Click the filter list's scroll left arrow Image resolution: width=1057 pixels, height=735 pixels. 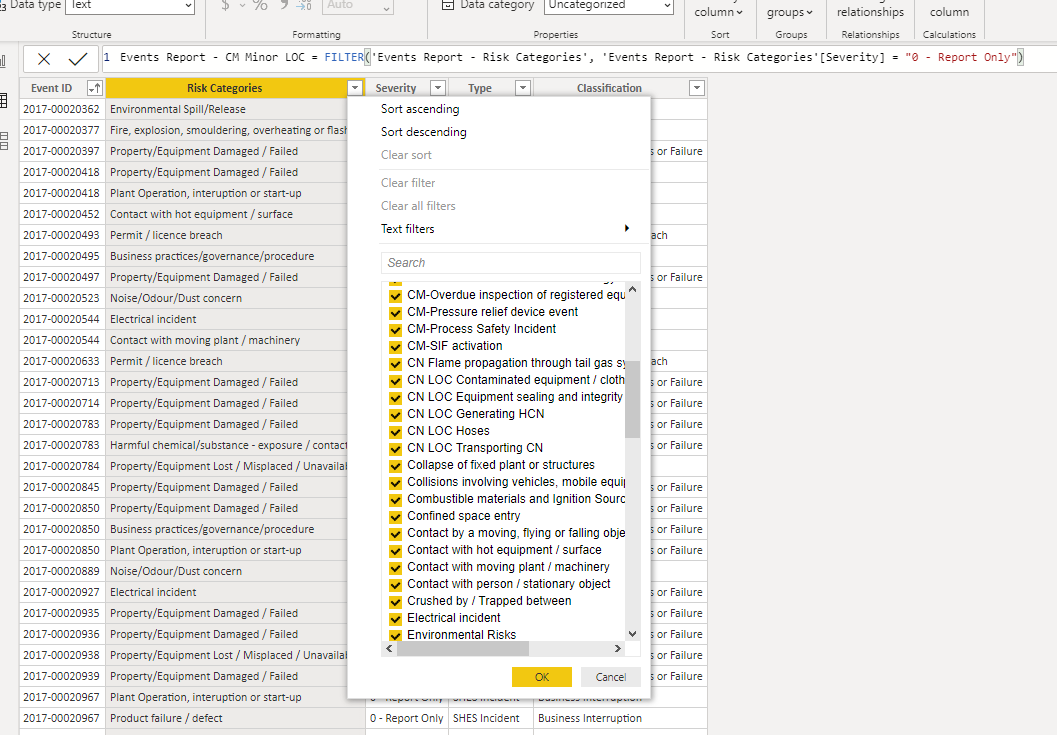pos(389,648)
